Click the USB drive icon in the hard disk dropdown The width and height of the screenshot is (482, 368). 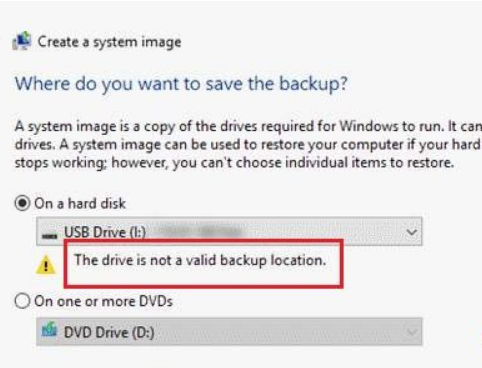[49, 235]
